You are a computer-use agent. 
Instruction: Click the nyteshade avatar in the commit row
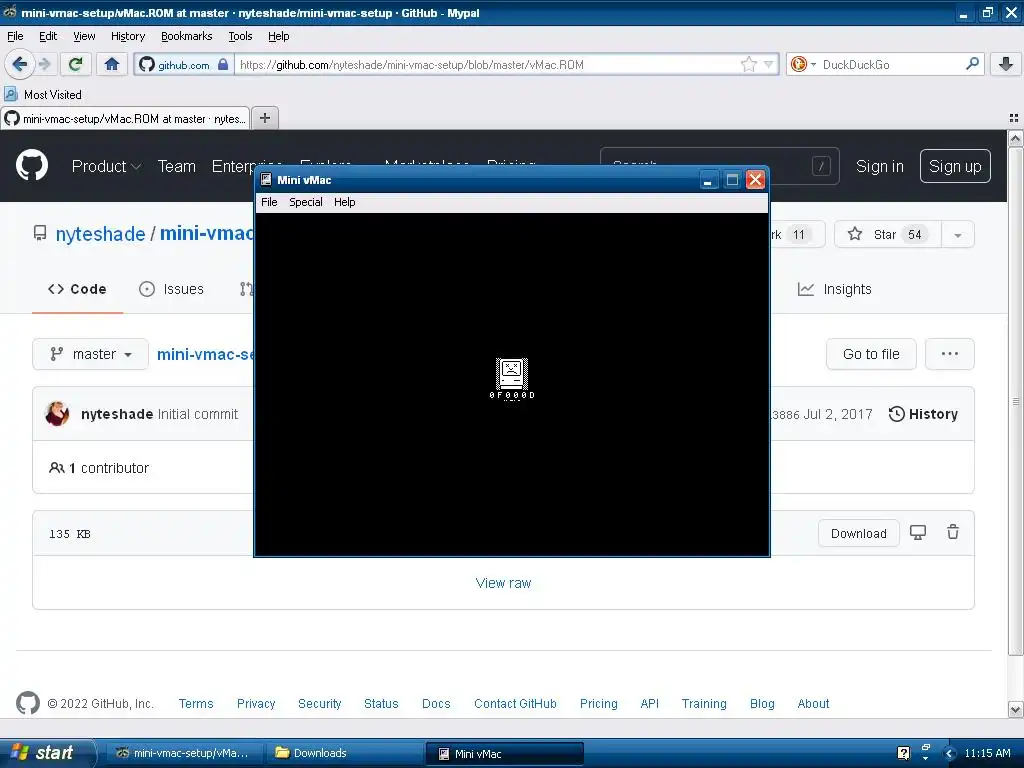[57, 414]
